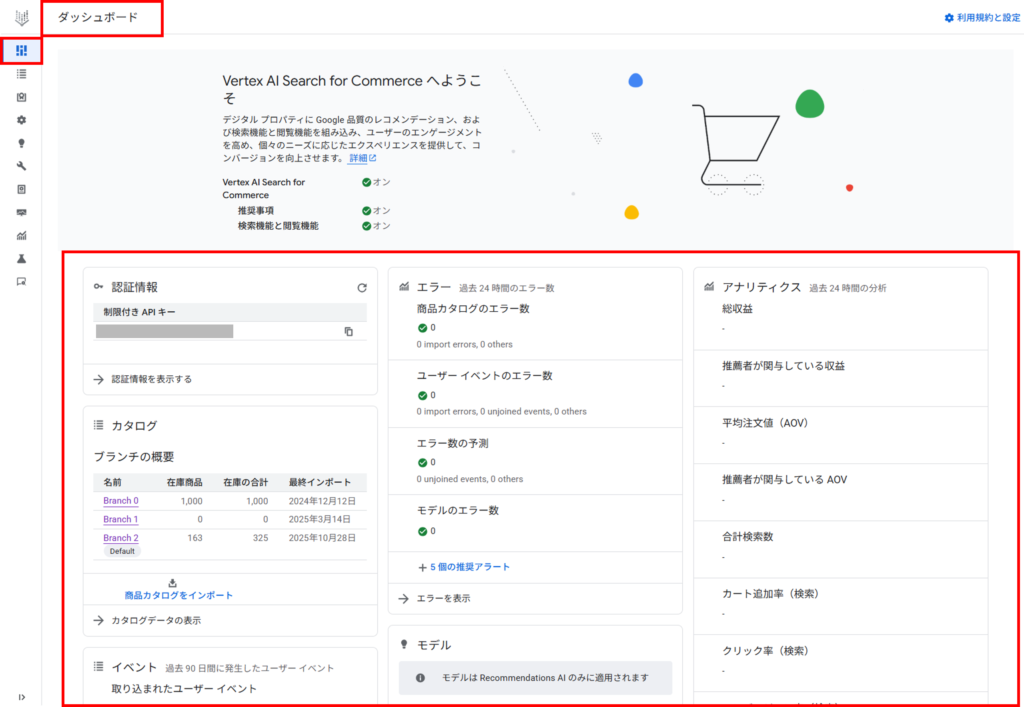Image resolution: width=1024 pixels, height=707 pixels.
Task: Click 商品カタログのエラー数 heading
Action: coord(473,309)
